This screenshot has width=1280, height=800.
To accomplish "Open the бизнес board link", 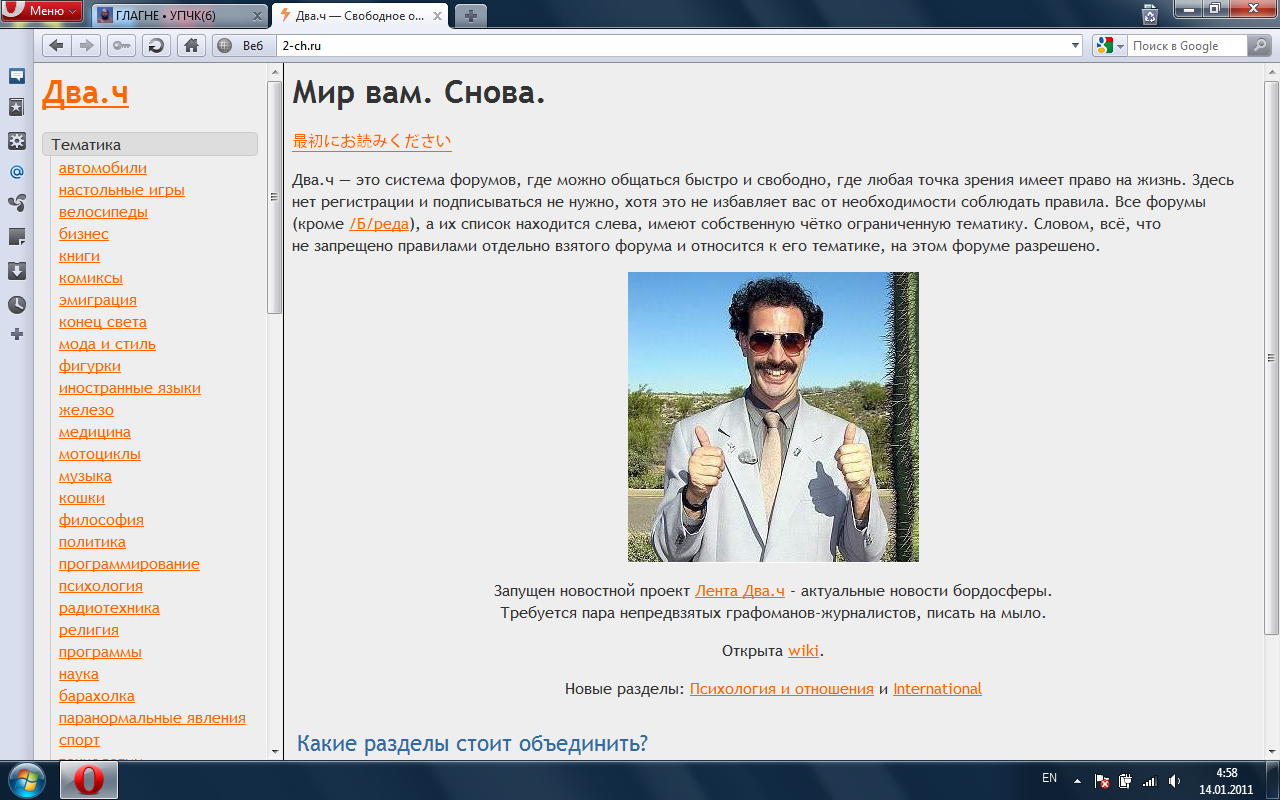I will click(x=84, y=234).
